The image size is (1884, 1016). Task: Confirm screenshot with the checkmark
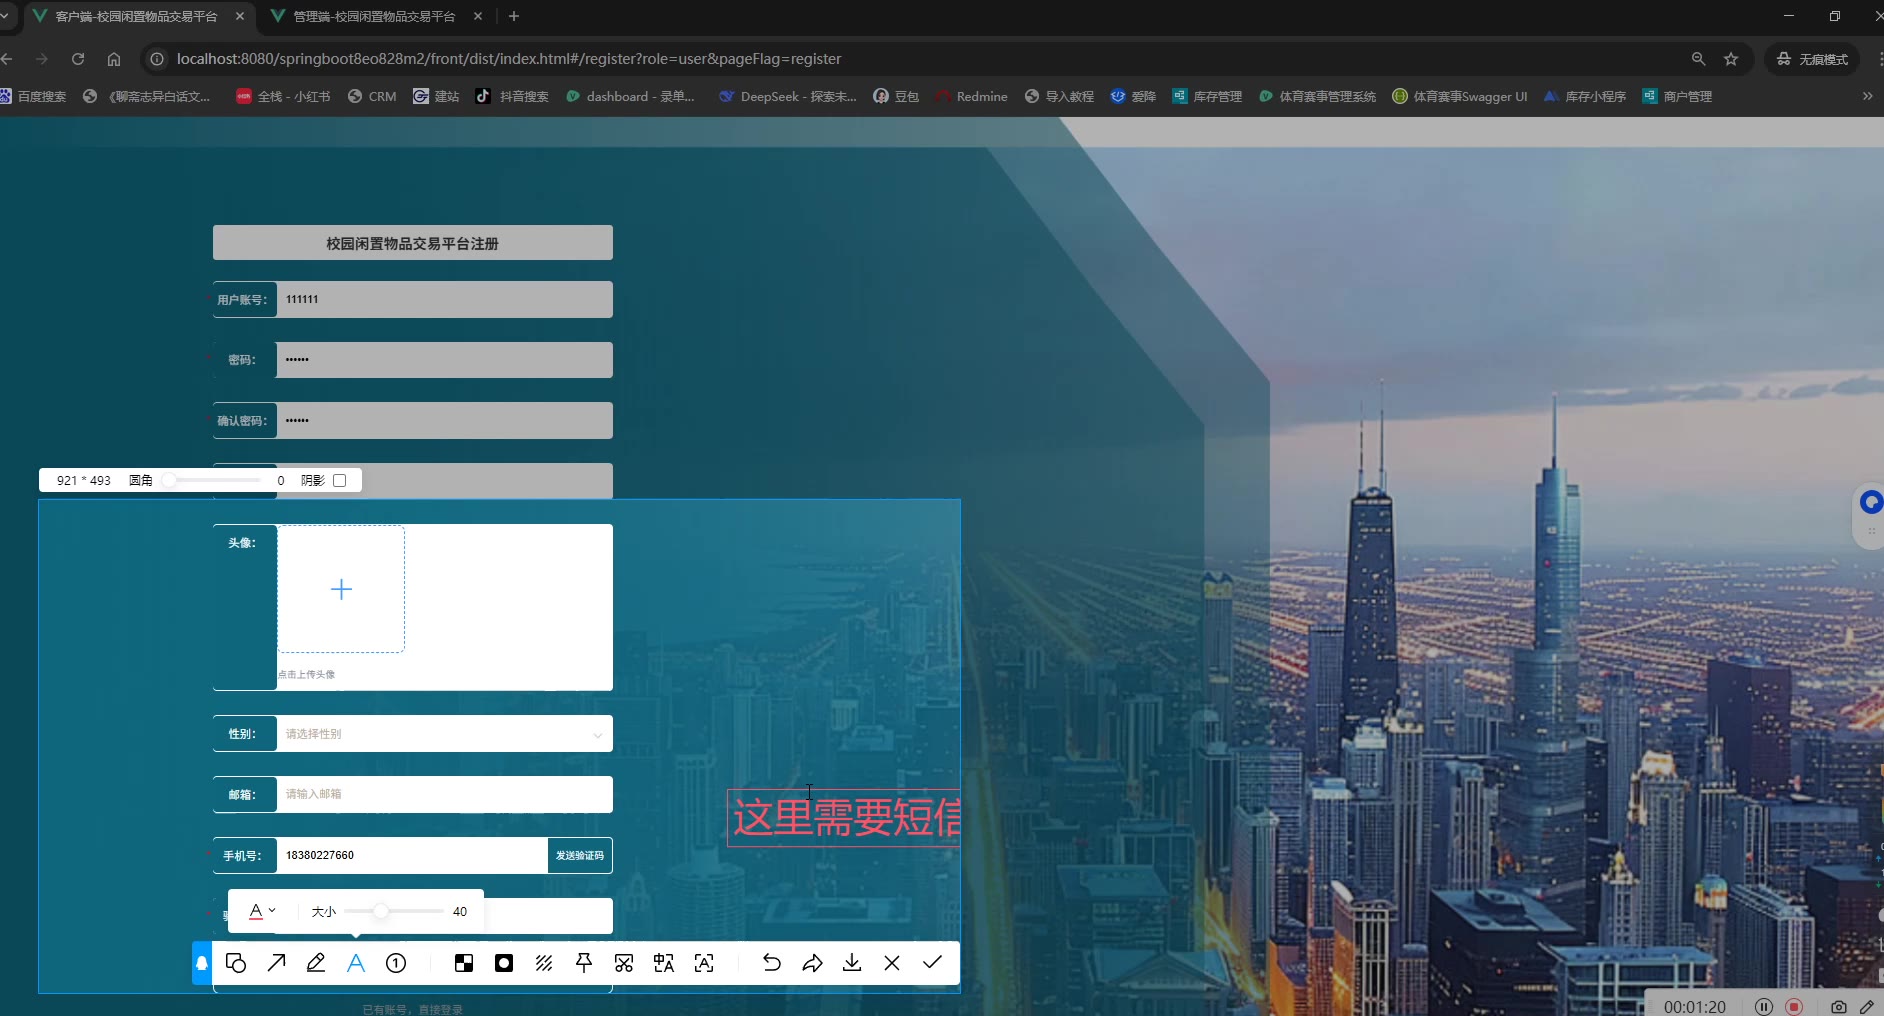tap(932, 962)
